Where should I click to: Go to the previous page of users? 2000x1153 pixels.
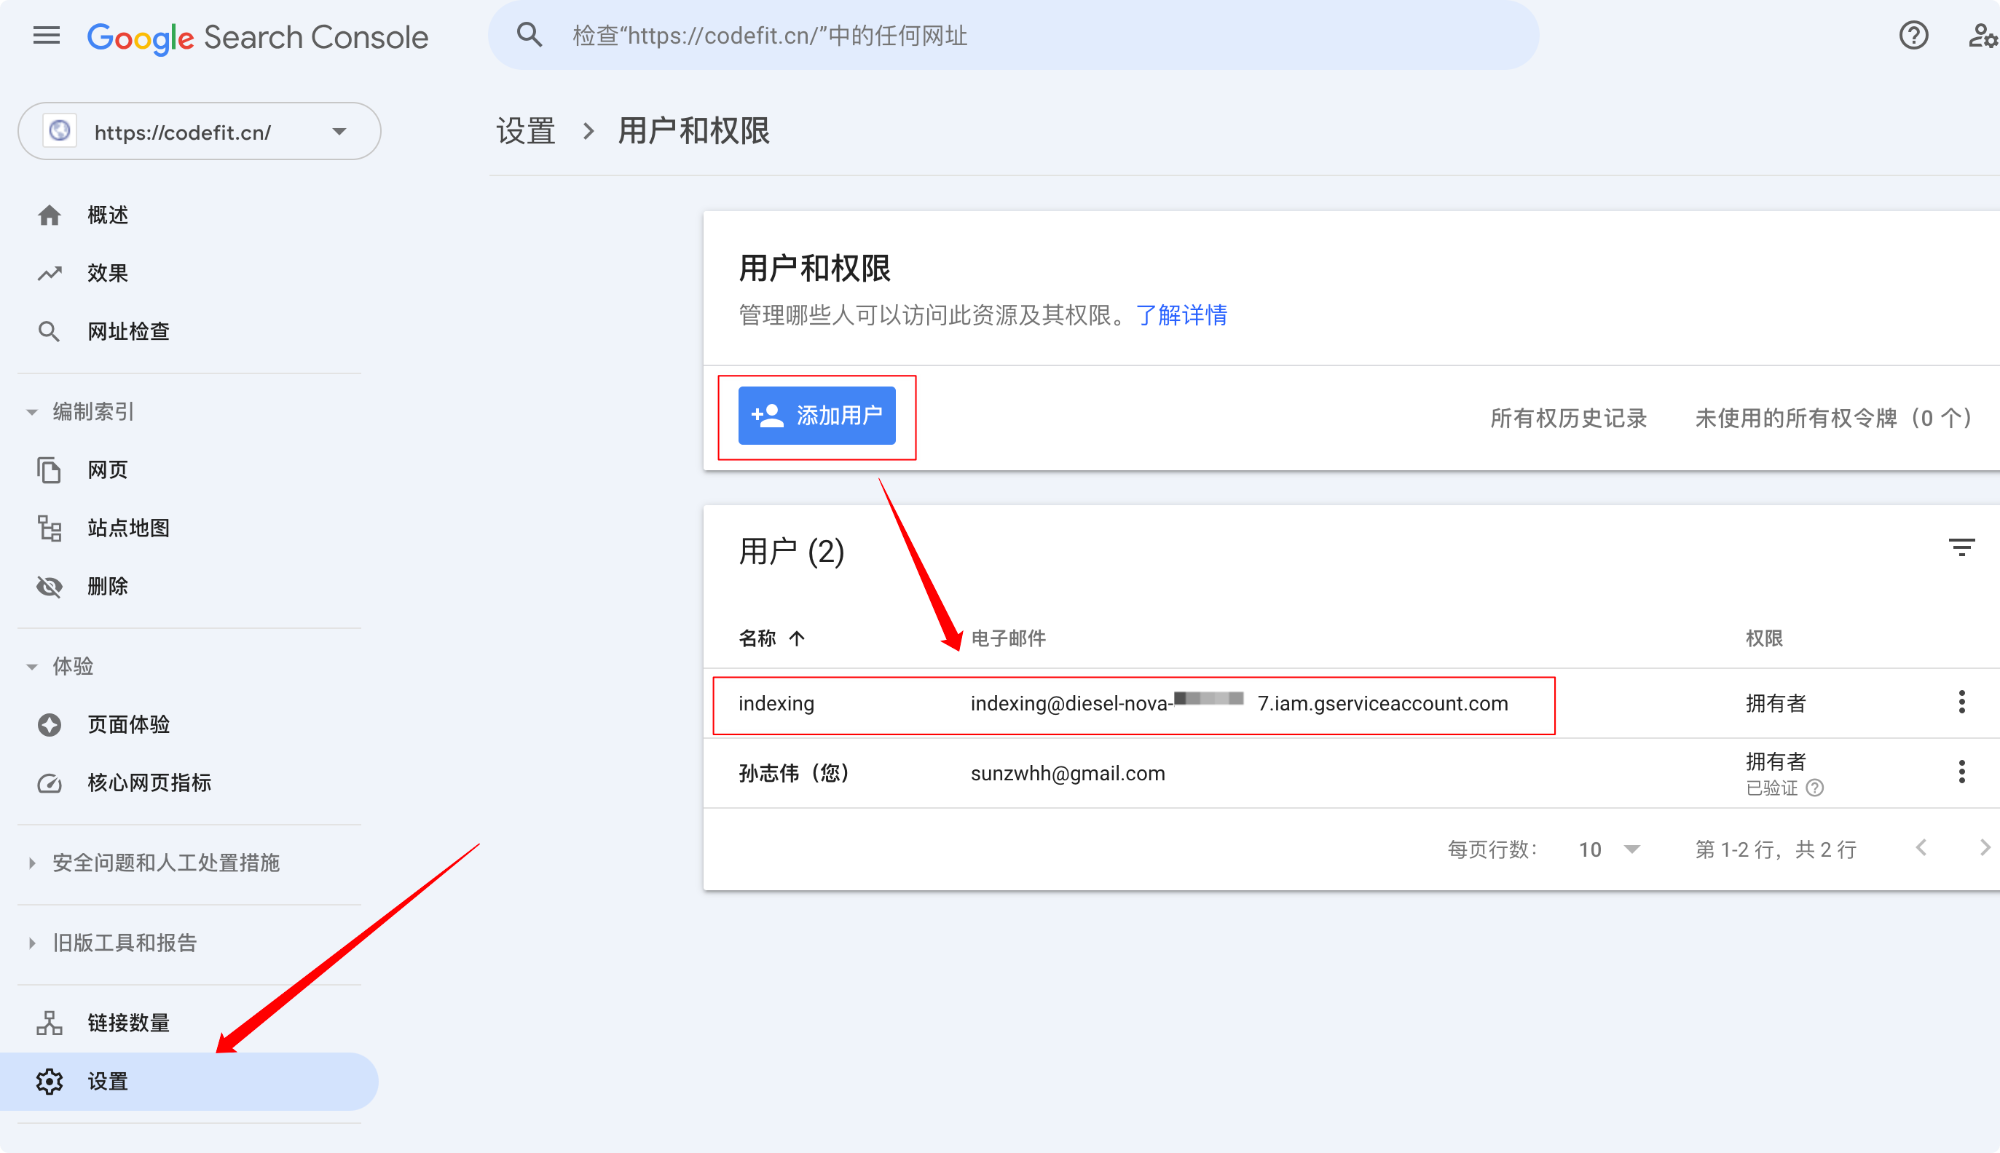tap(1921, 848)
